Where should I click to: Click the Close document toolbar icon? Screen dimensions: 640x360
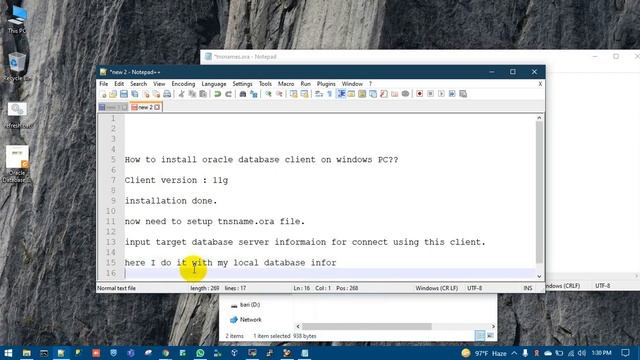pyautogui.click(x=146, y=94)
